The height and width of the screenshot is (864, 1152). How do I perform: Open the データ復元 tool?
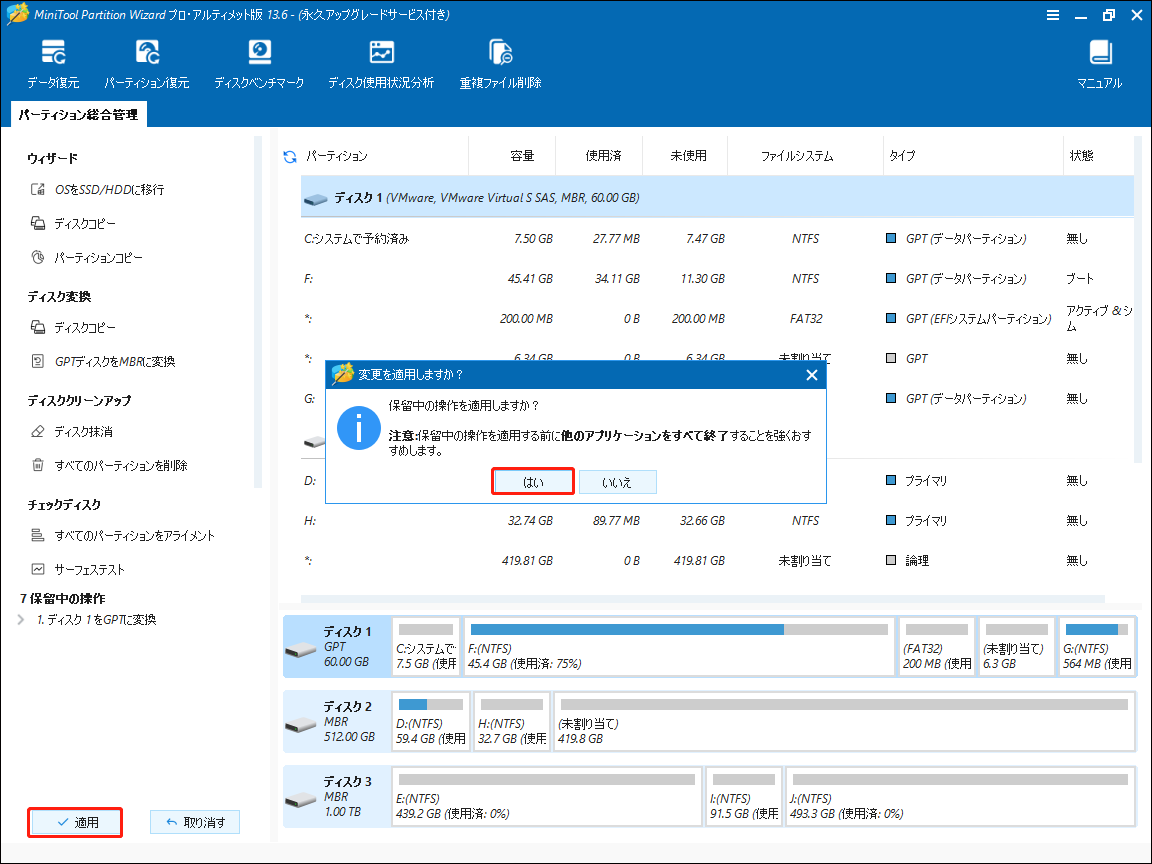[53, 64]
